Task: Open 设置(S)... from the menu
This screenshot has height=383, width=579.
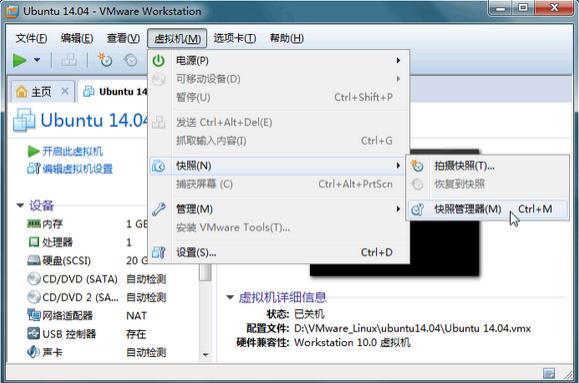Action: pos(279,253)
